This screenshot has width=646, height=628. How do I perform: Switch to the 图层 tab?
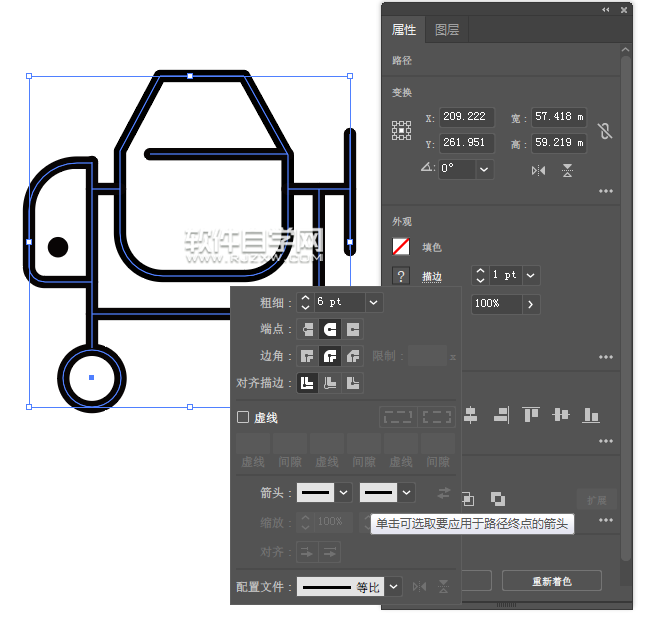(x=447, y=30)
